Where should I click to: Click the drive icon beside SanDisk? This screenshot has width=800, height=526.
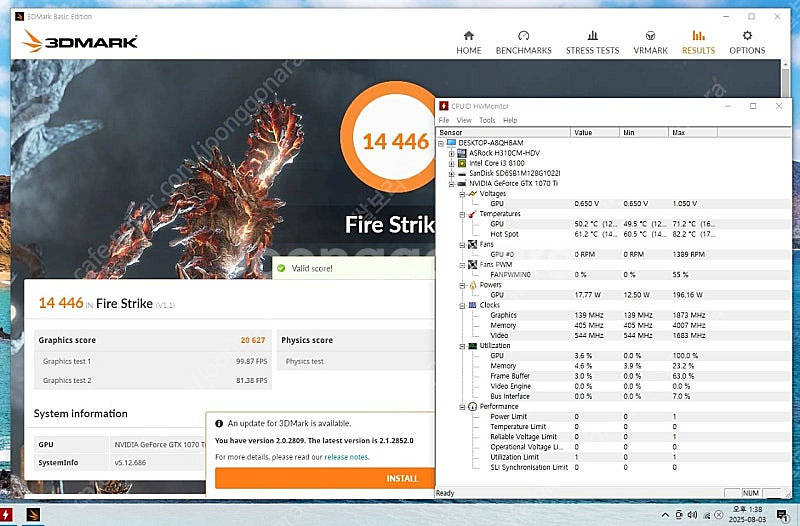coord(462,173)
